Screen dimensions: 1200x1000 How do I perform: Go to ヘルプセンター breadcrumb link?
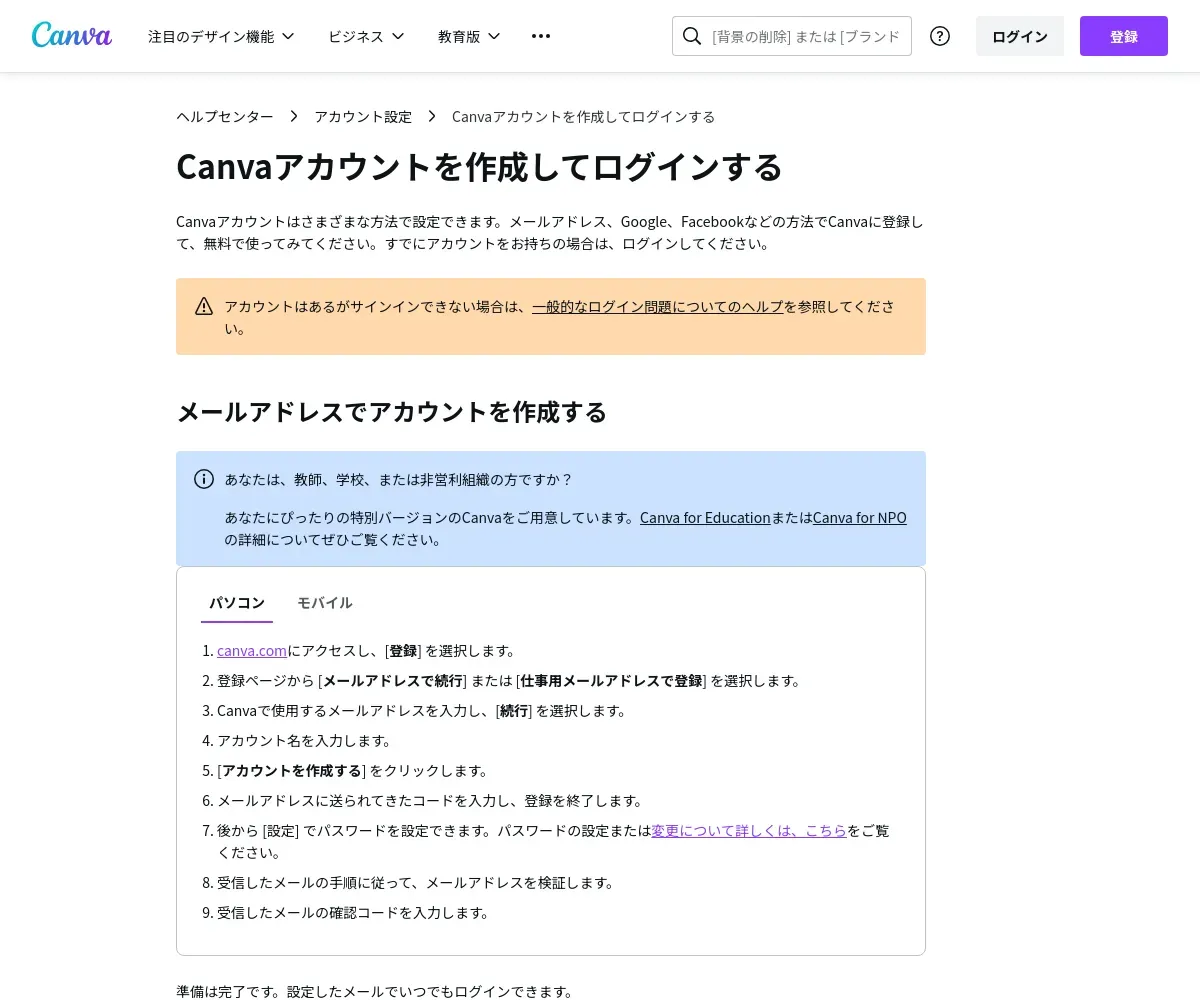[x=225, y=116]
